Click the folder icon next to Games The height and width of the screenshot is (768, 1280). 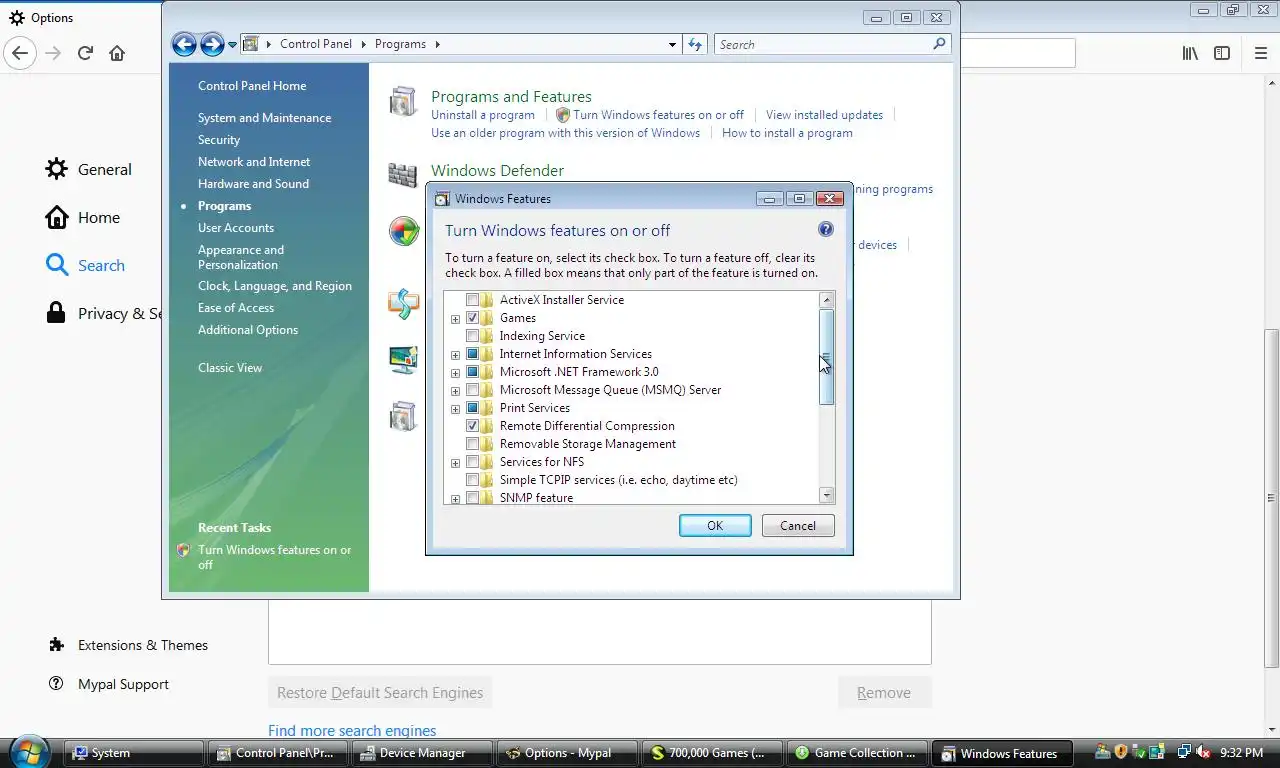[x=488, y=318]
